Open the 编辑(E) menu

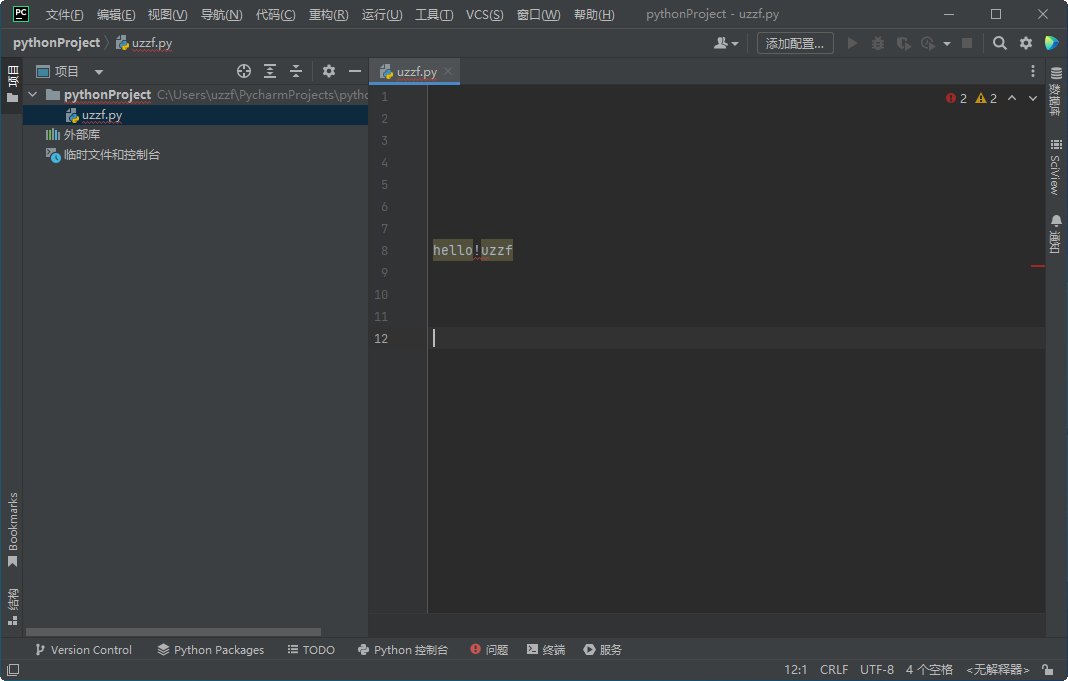tap(116, 14)
